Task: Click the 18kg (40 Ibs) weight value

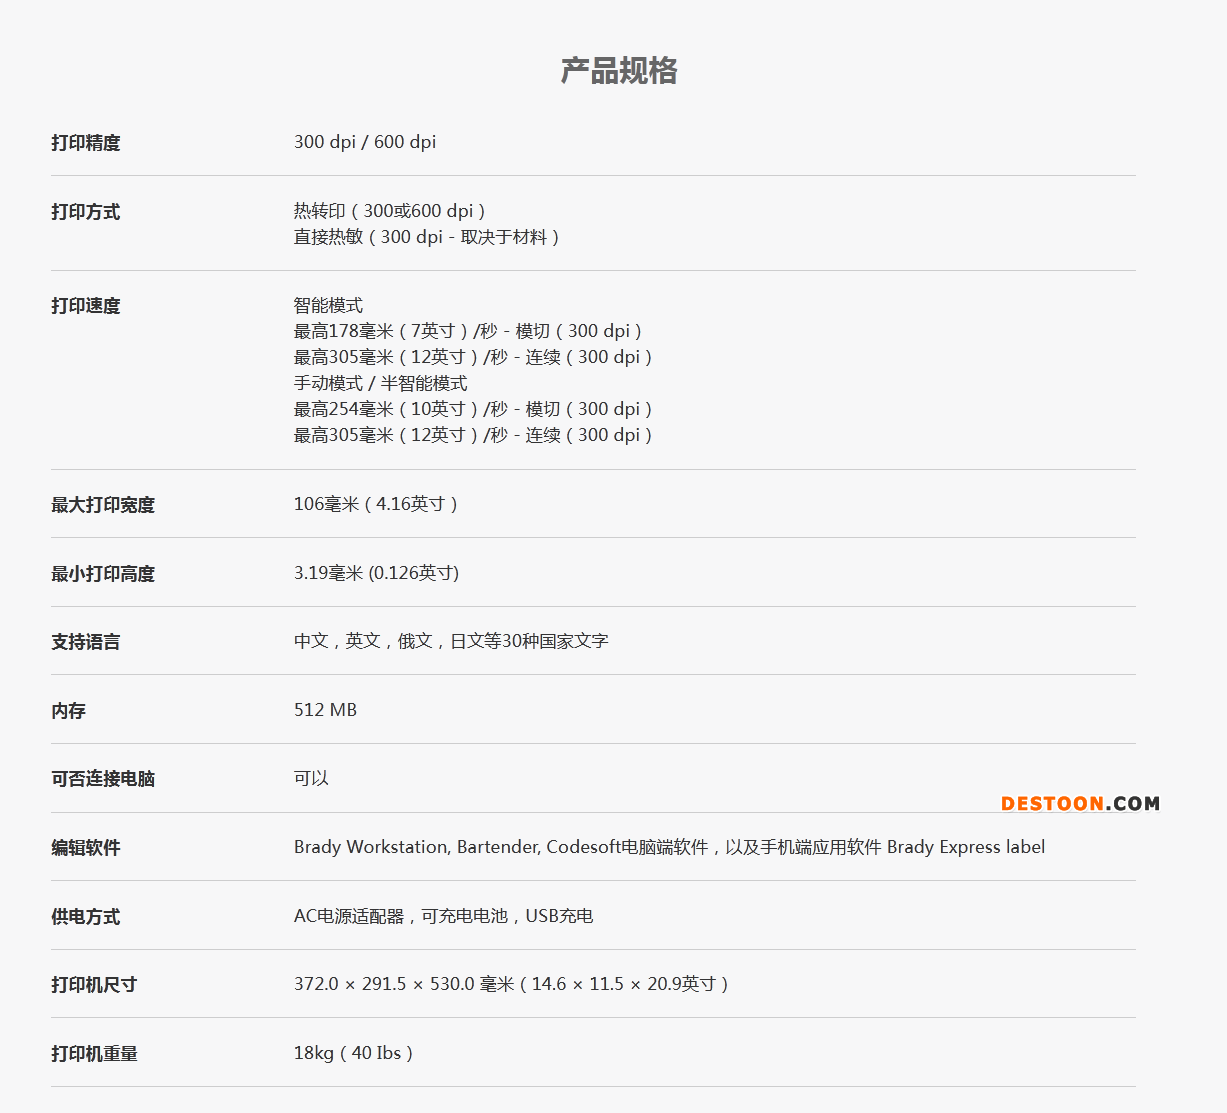Action: [x=353, y=1053]
